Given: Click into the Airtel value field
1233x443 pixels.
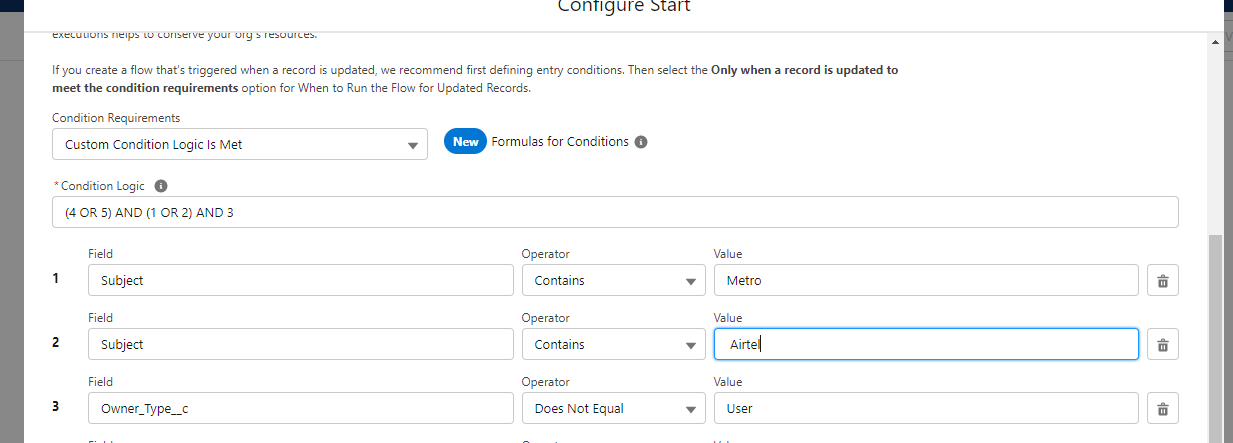Looking at the screenshot, I should click(925, 345).
